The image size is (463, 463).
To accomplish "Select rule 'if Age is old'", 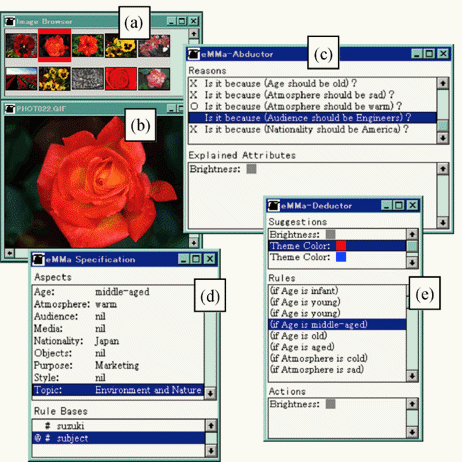I will pyautogui.click(x=337, y=336).
